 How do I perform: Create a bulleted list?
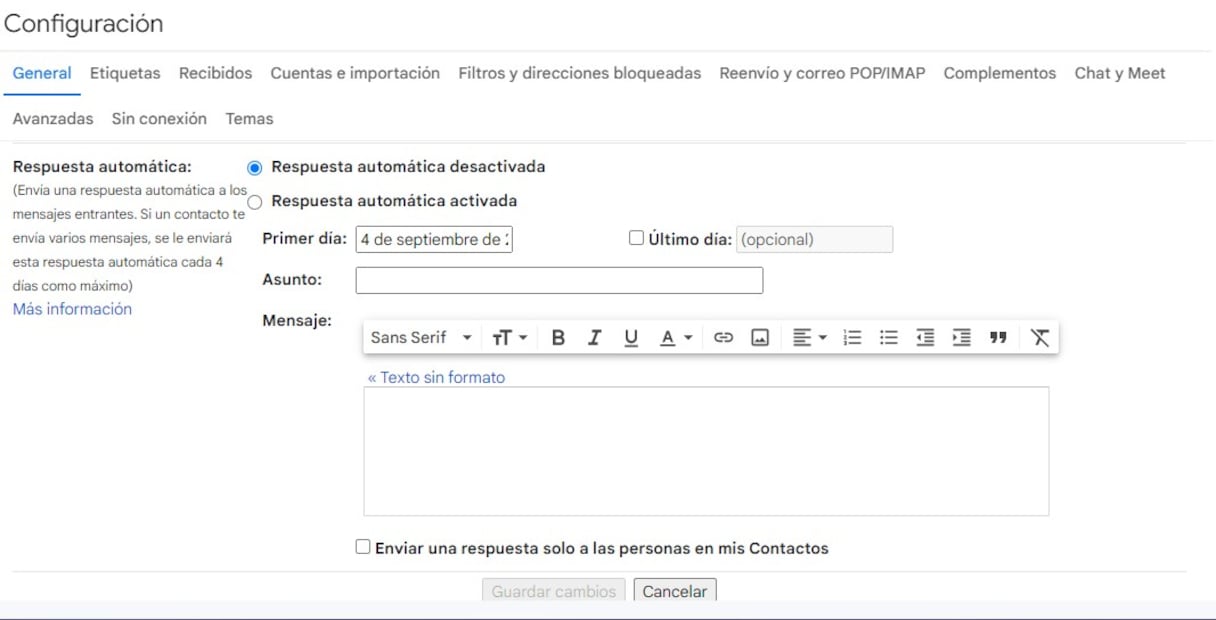coord(888,338)
